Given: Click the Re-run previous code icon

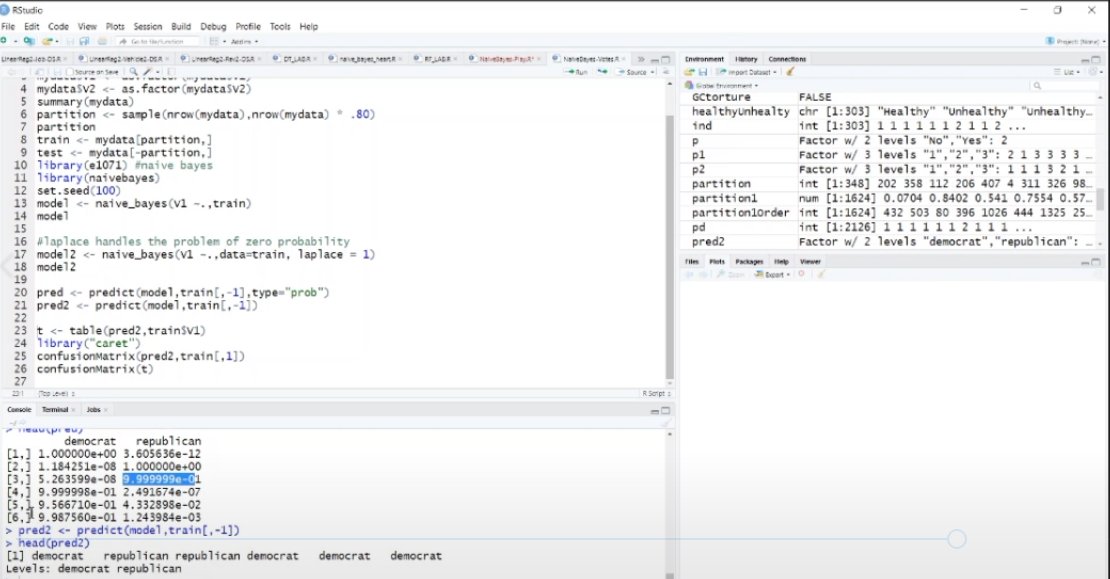Looking at the screenshot, I should click(x=602, y=72).
